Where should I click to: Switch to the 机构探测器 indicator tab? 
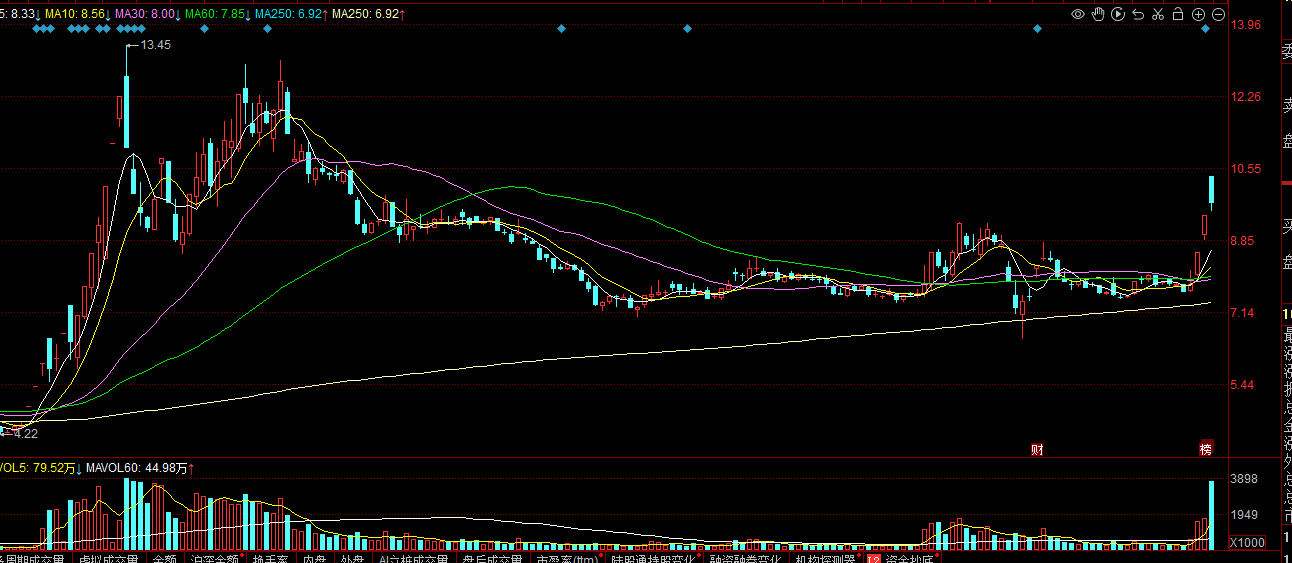click(824, 558)
